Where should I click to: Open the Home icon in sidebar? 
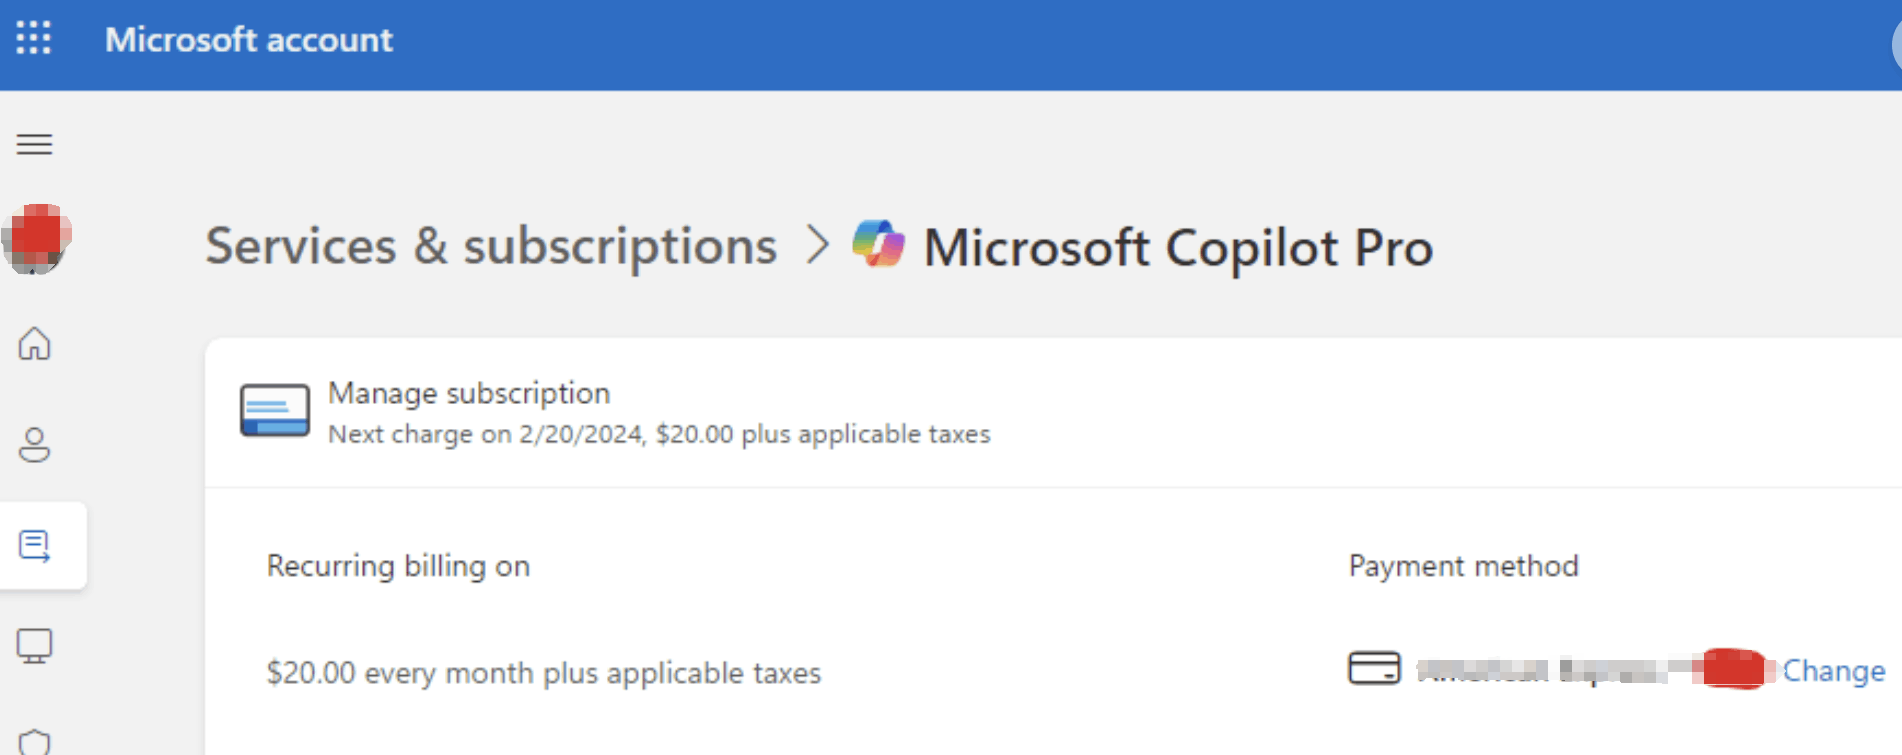(x=34, y=343)
